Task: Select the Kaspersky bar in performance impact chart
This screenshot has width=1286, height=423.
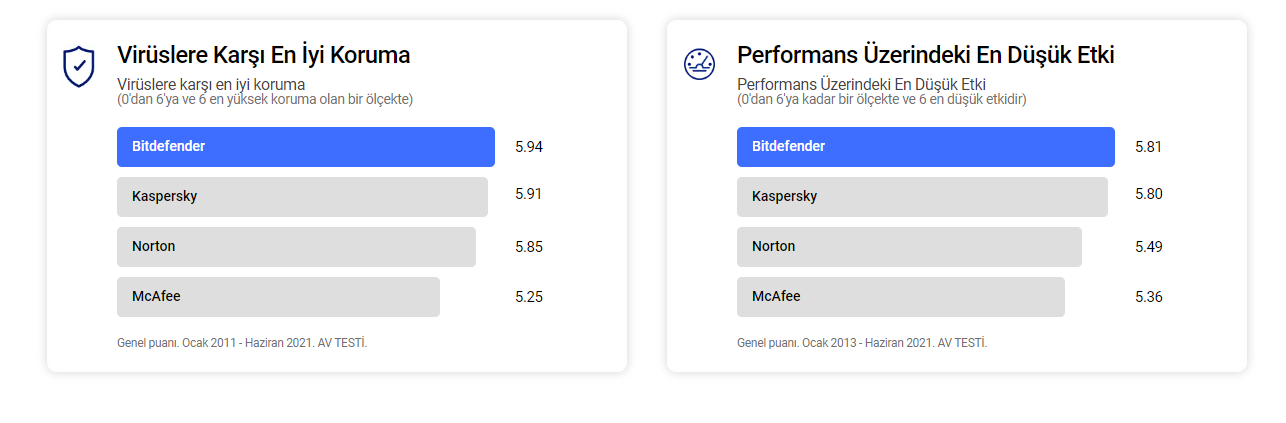Action: (x=922, y=197)
